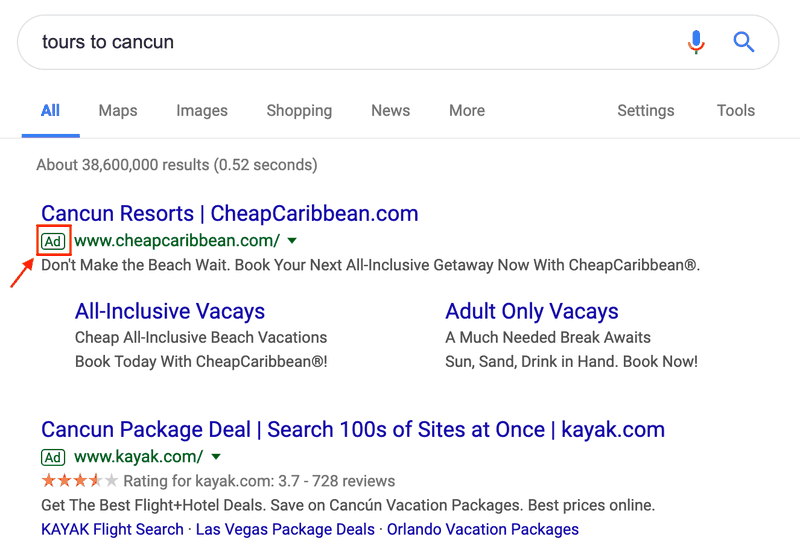Open the More search options menu
This screenshot has width=800, height=560.
pyautogui.click(x=467, y=111)
